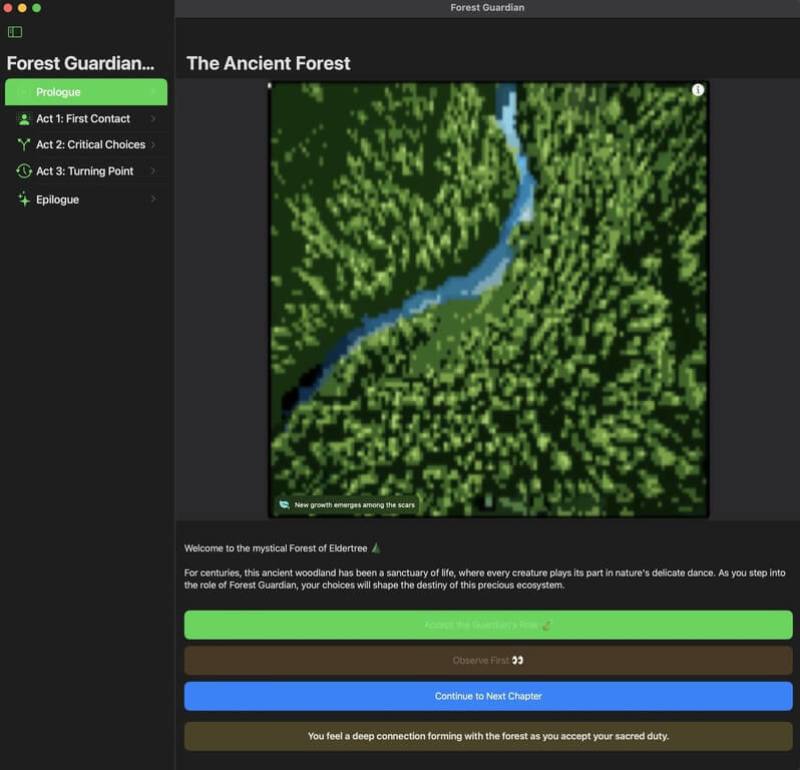Open Act 3: Turning Point chapter
This screenshot has width=800, height=770.
click(x=86, y=171)
